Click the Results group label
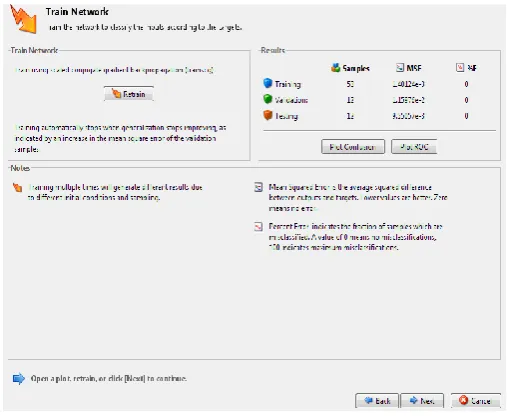This screenshot has width=507, height=416. pos(273,50)
